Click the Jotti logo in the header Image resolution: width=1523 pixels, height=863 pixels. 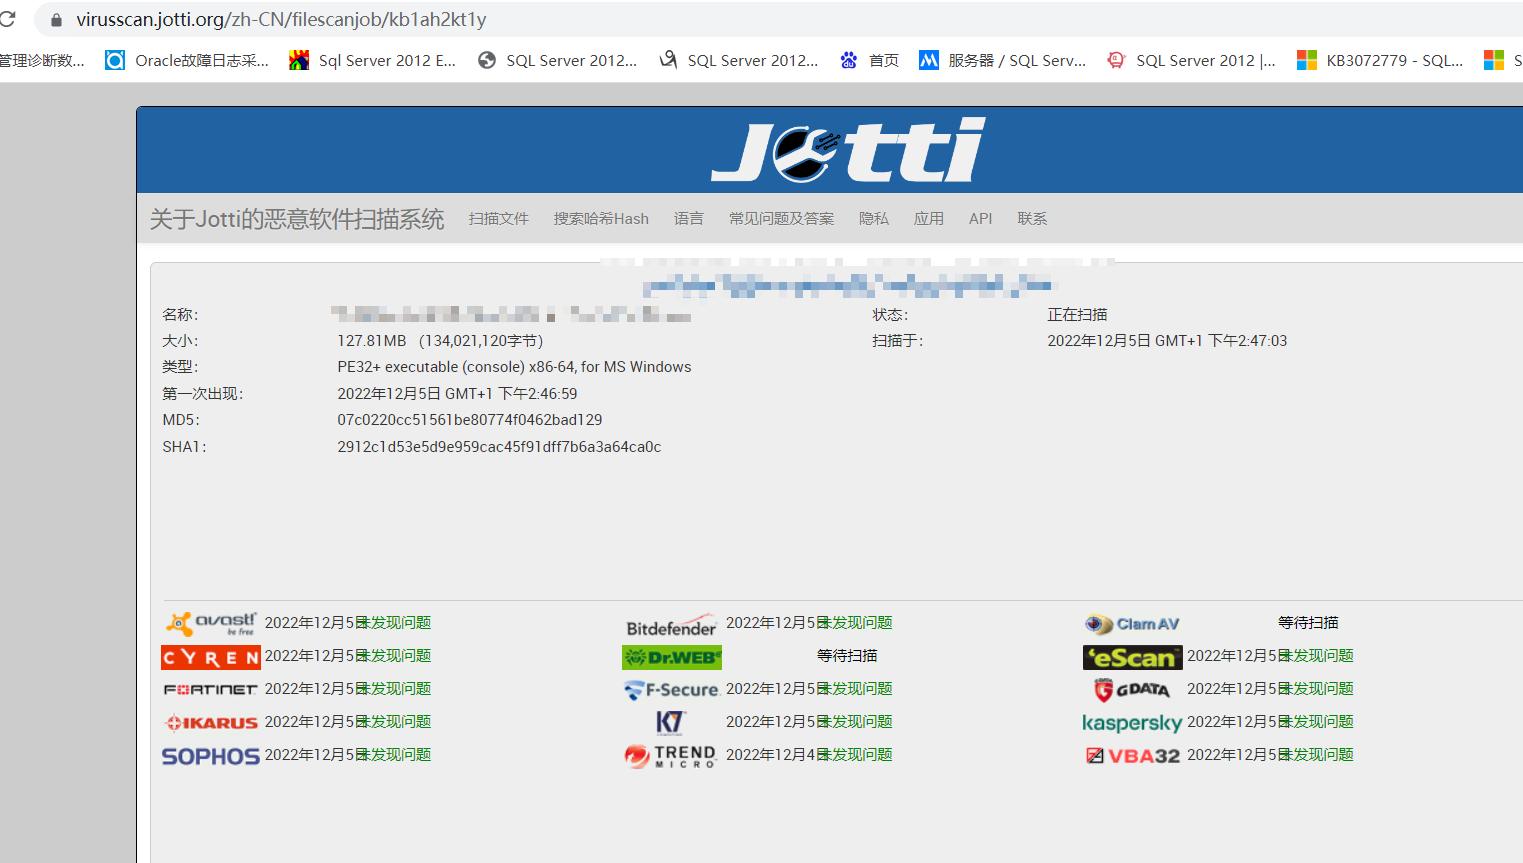pyautogui.click(x=848, y=150)
